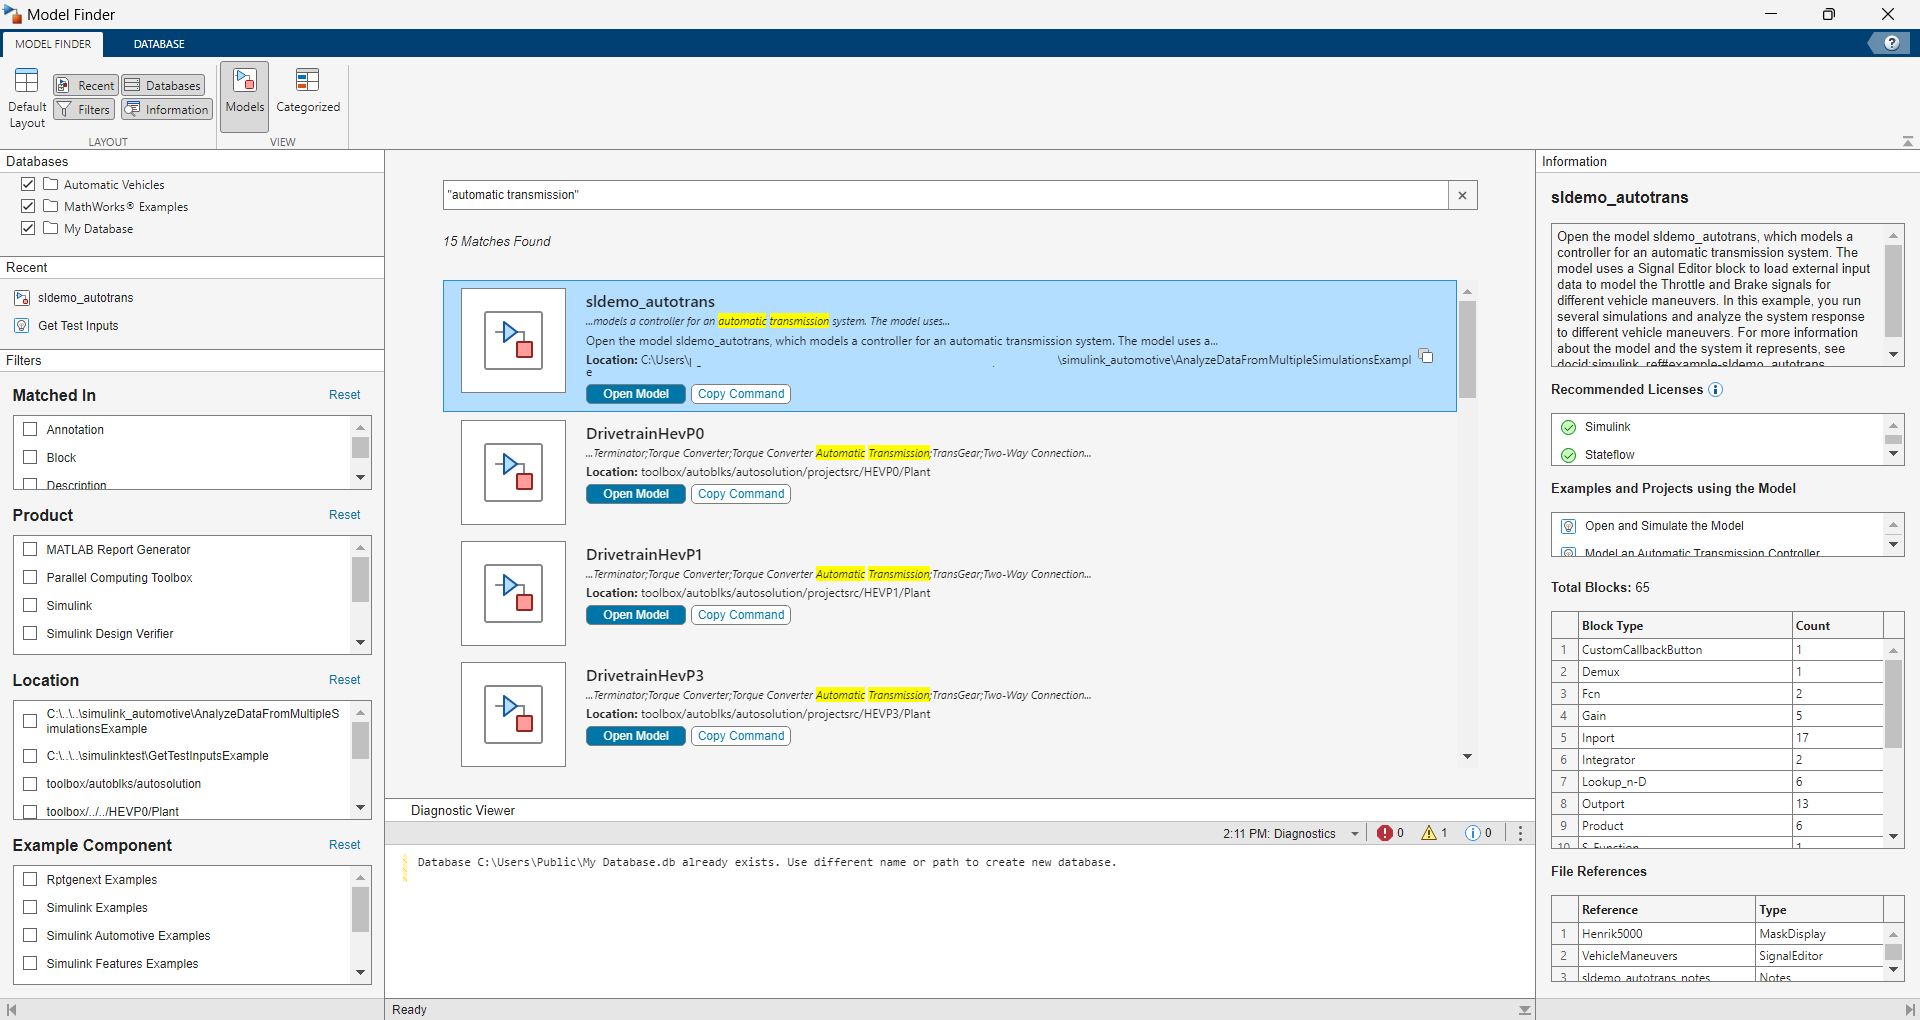Open Model for DrivetrainHevP1
Viewport: 1920px width, 1020px height.
(x=636, y=615)
